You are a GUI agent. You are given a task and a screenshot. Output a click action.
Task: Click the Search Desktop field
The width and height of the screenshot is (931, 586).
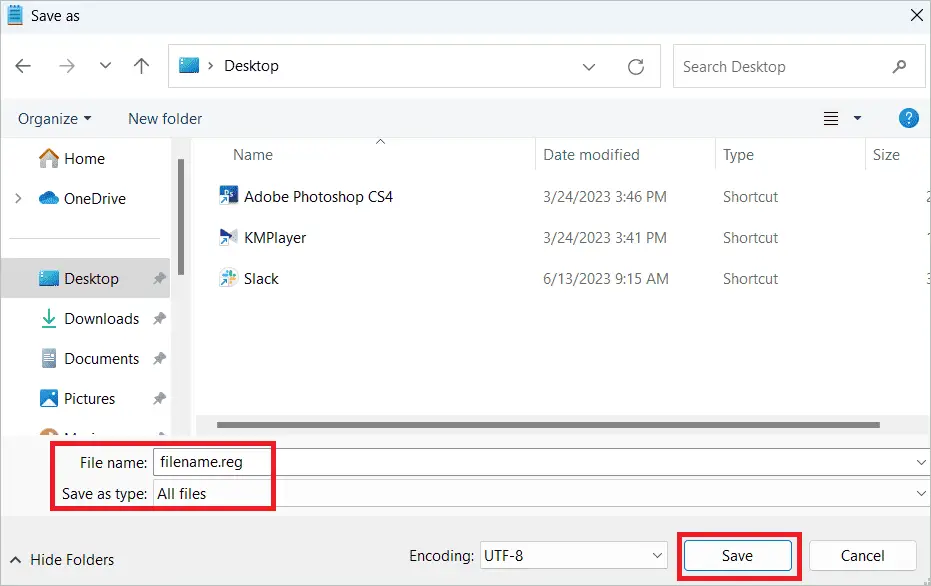780,67
